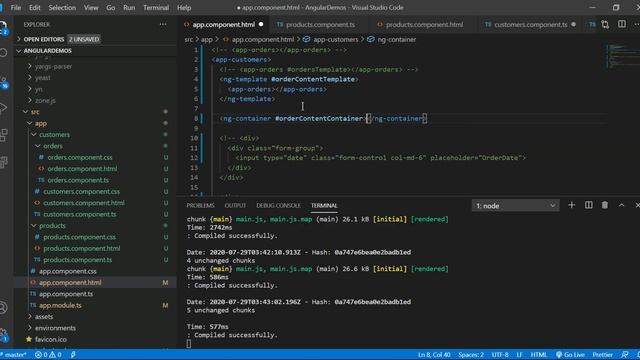Open Explorer more actions ellipsis
640x360 pixels.
pos(163,24)
